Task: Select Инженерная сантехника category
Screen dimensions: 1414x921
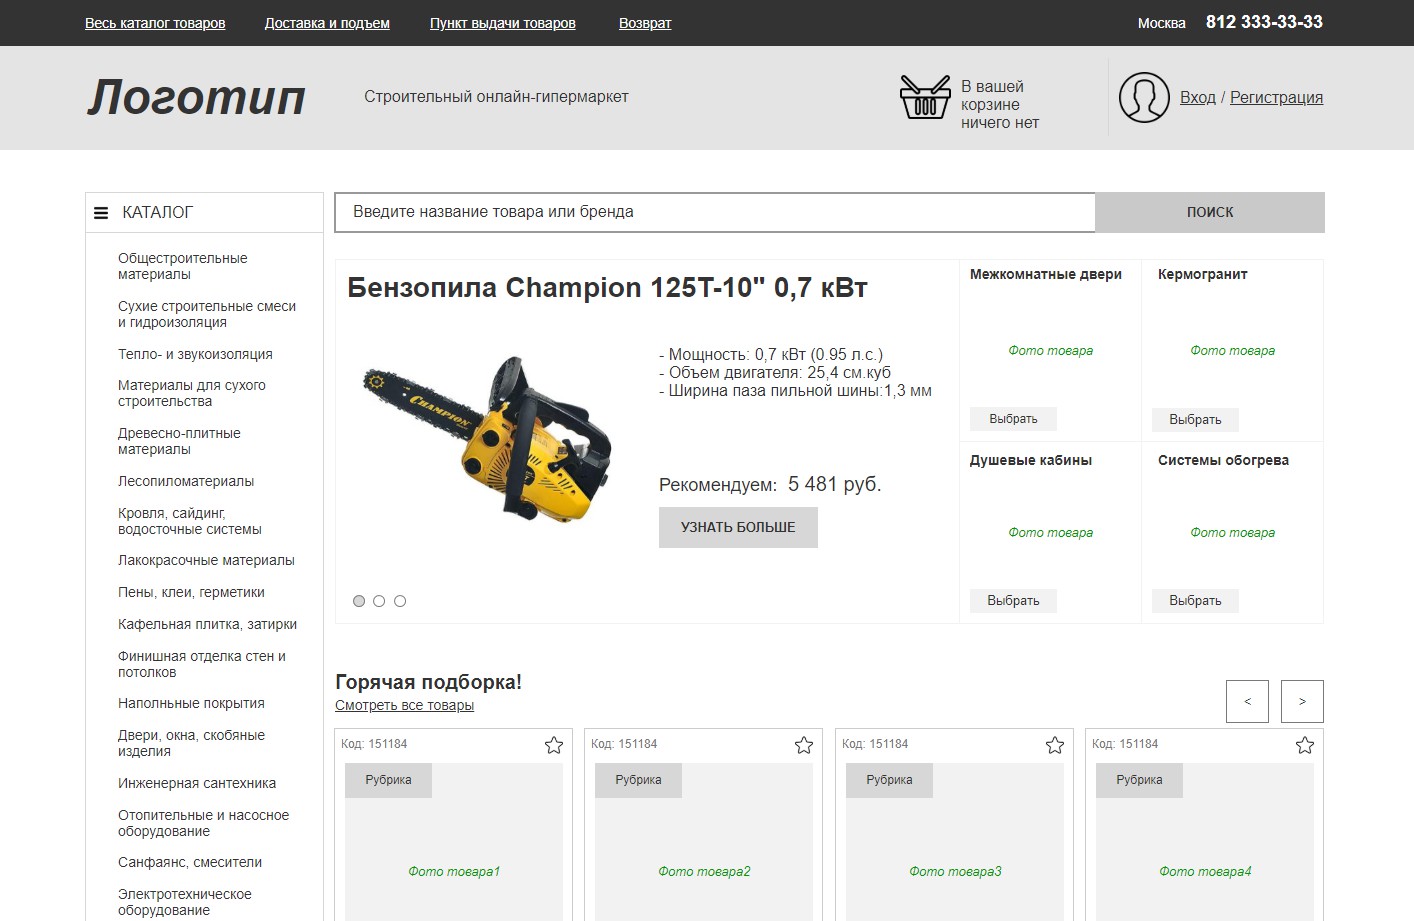Action: [197, 783]
